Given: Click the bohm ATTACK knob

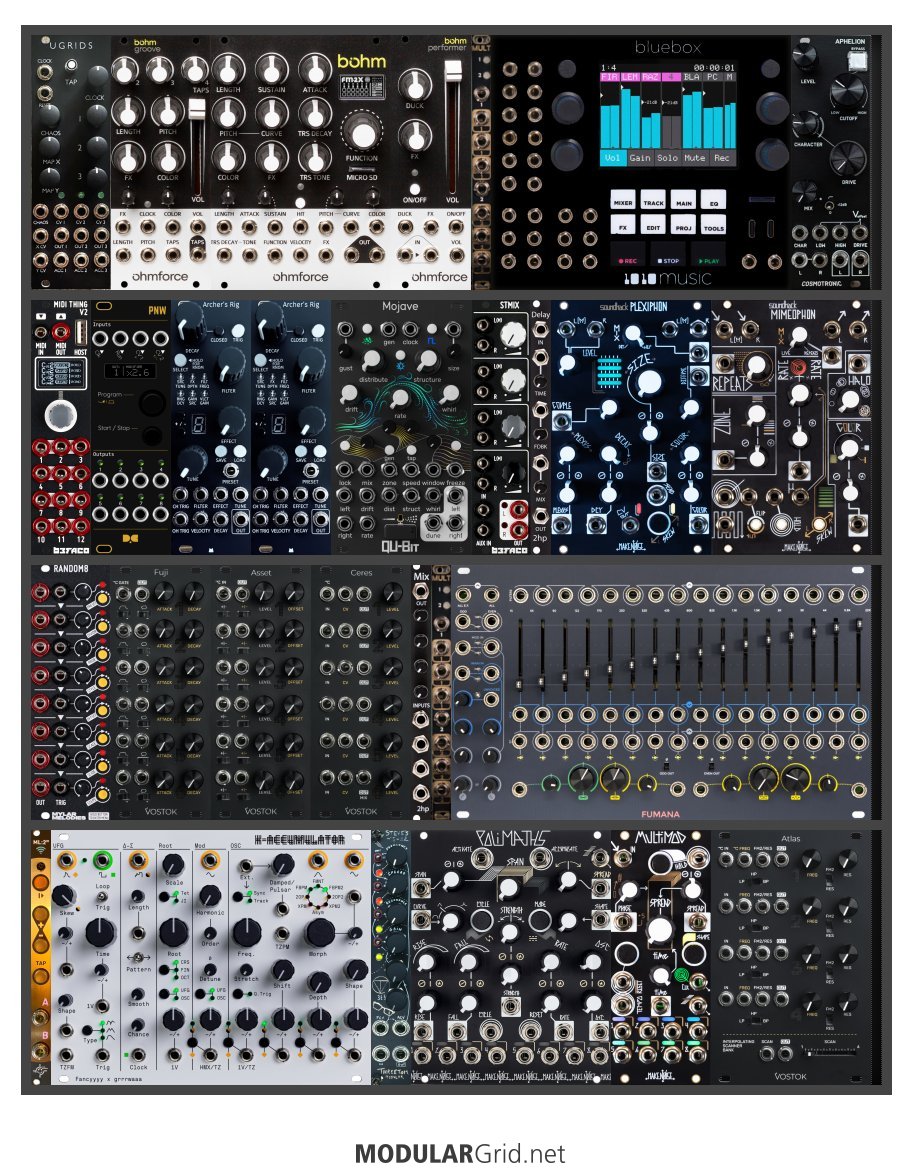Looking at the screenshot, I should coord(315,69).
